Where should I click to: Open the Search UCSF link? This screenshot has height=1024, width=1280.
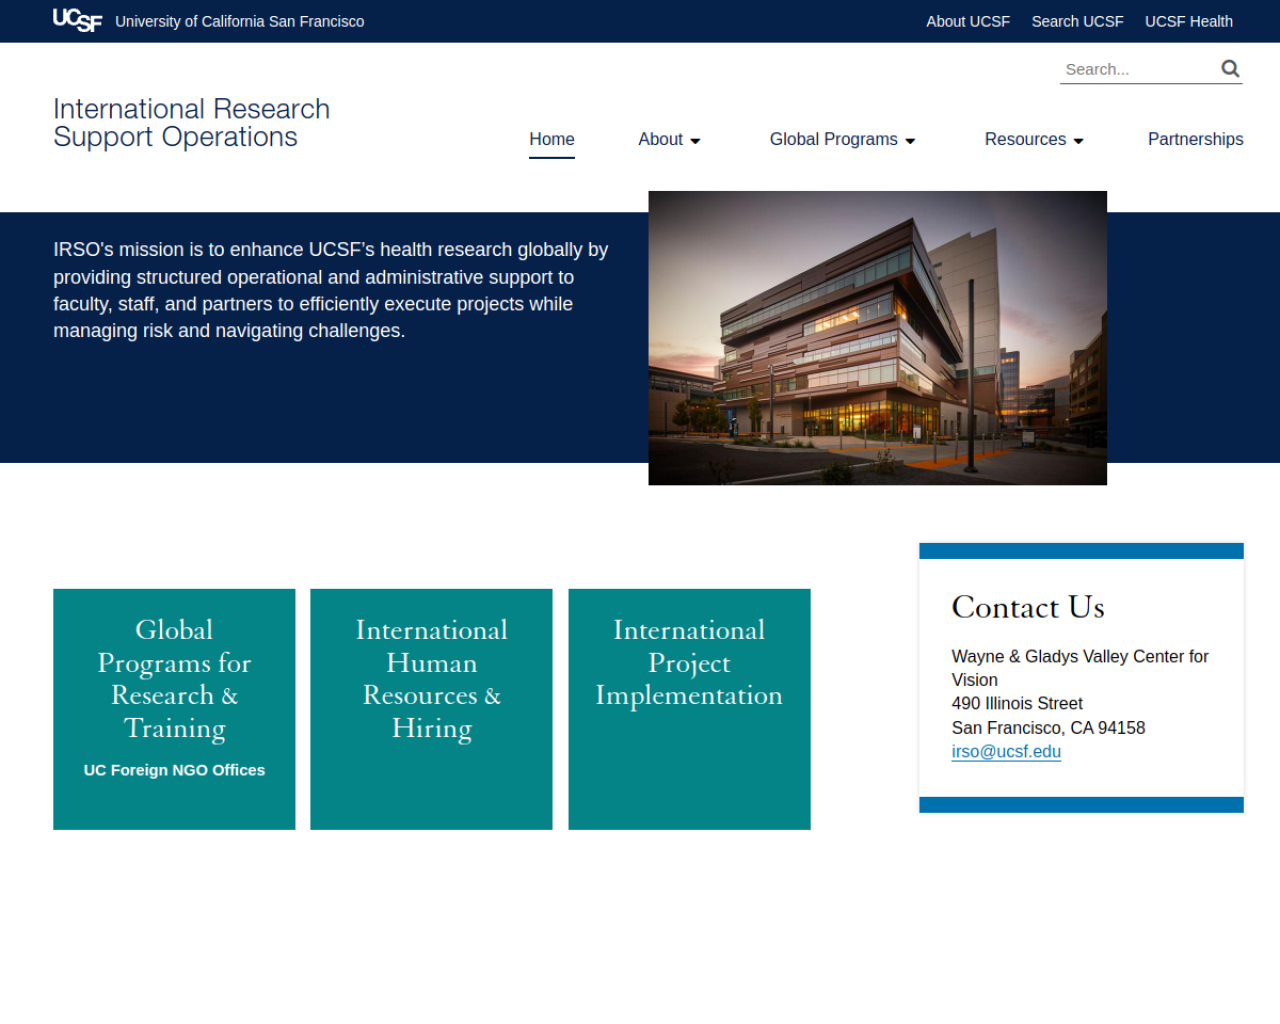click(x=1077, y=21)
